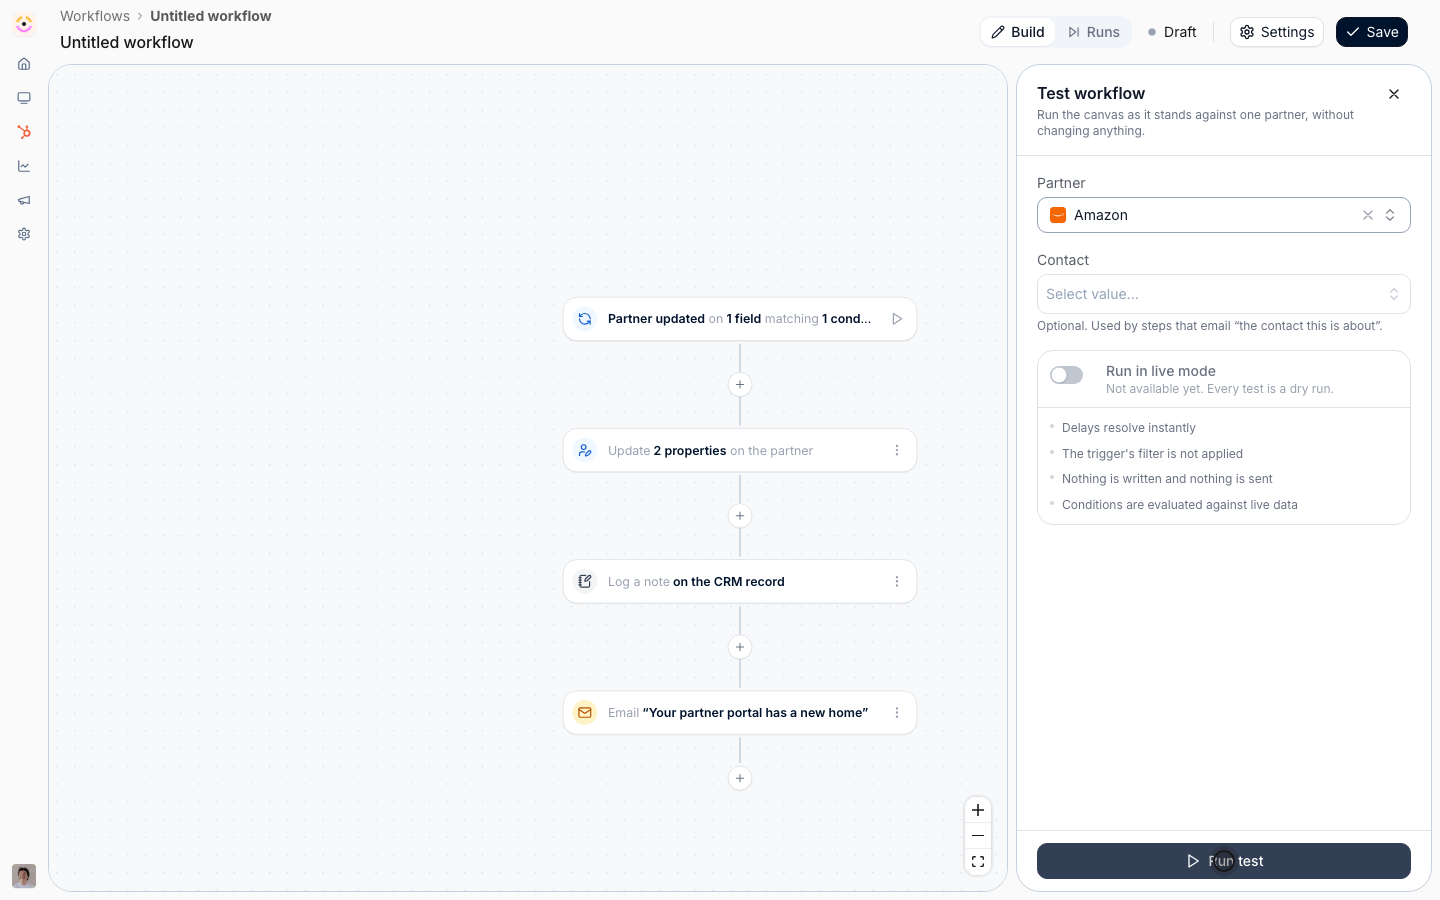Switch to the Build tab
Image resolution: width=1440 pixels, height=900 pixels.
point(1018,32)
